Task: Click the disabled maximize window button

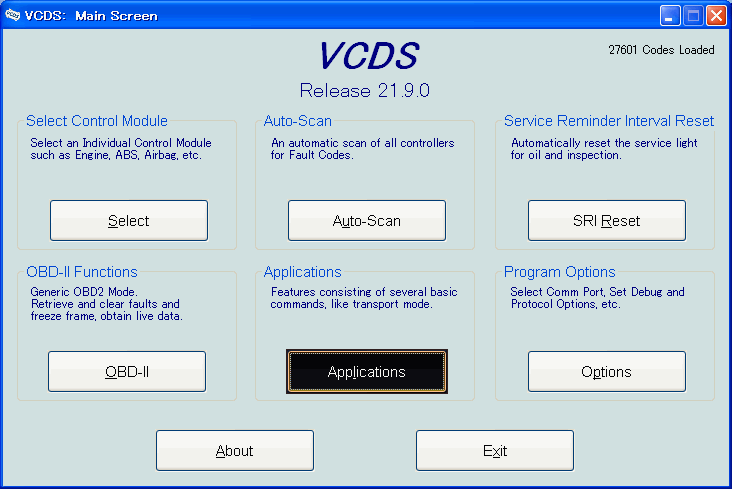Action: (693, 15)
